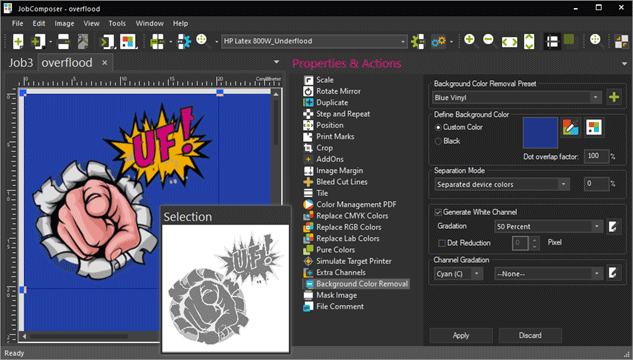Viewport: 633px width, 360px height.
Task: Switch to the Job3 tab
Action: (x=21, y=63)
